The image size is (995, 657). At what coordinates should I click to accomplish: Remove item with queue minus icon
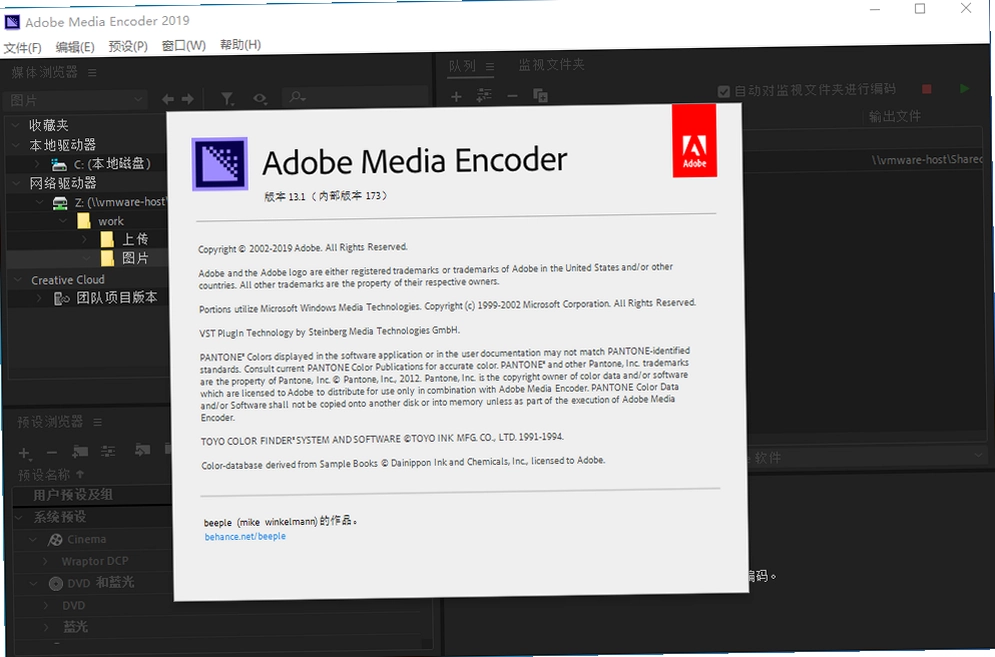click(513, 96)
